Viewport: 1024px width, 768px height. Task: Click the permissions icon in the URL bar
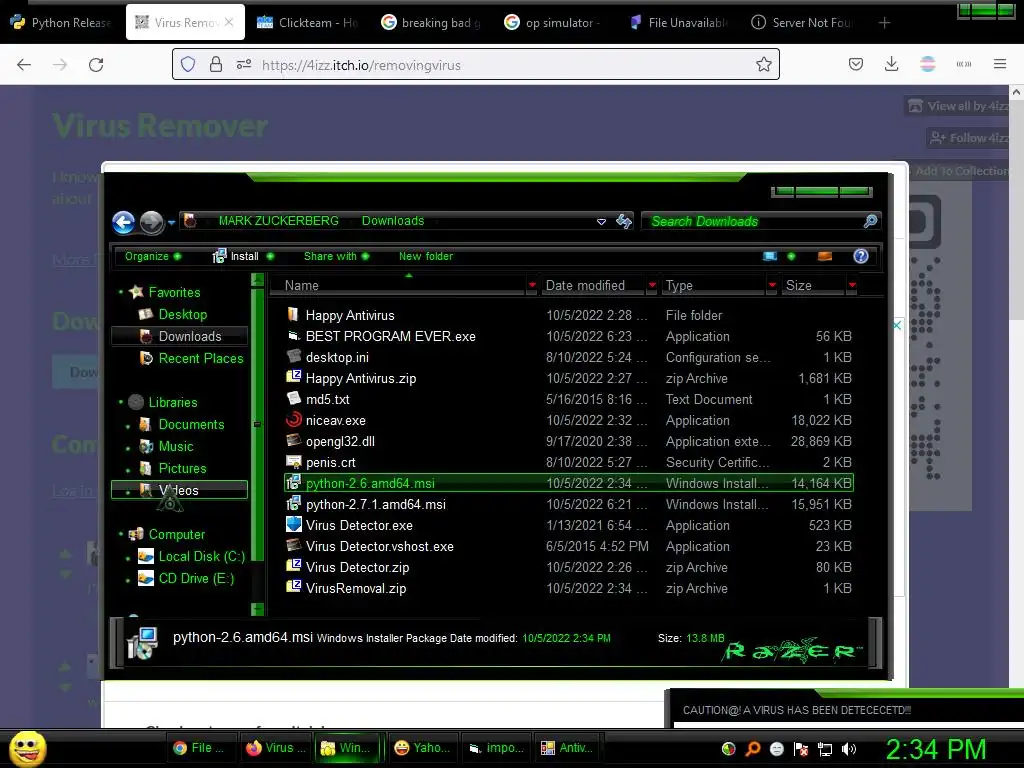(x=244, y=65)
